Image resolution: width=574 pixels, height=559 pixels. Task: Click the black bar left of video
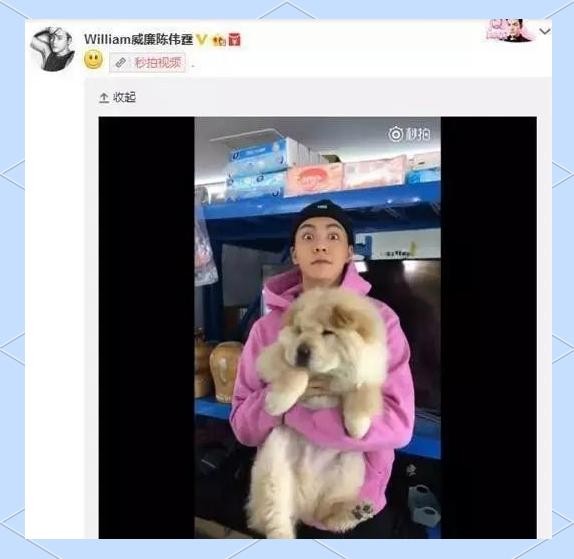[x=146, y=327]
